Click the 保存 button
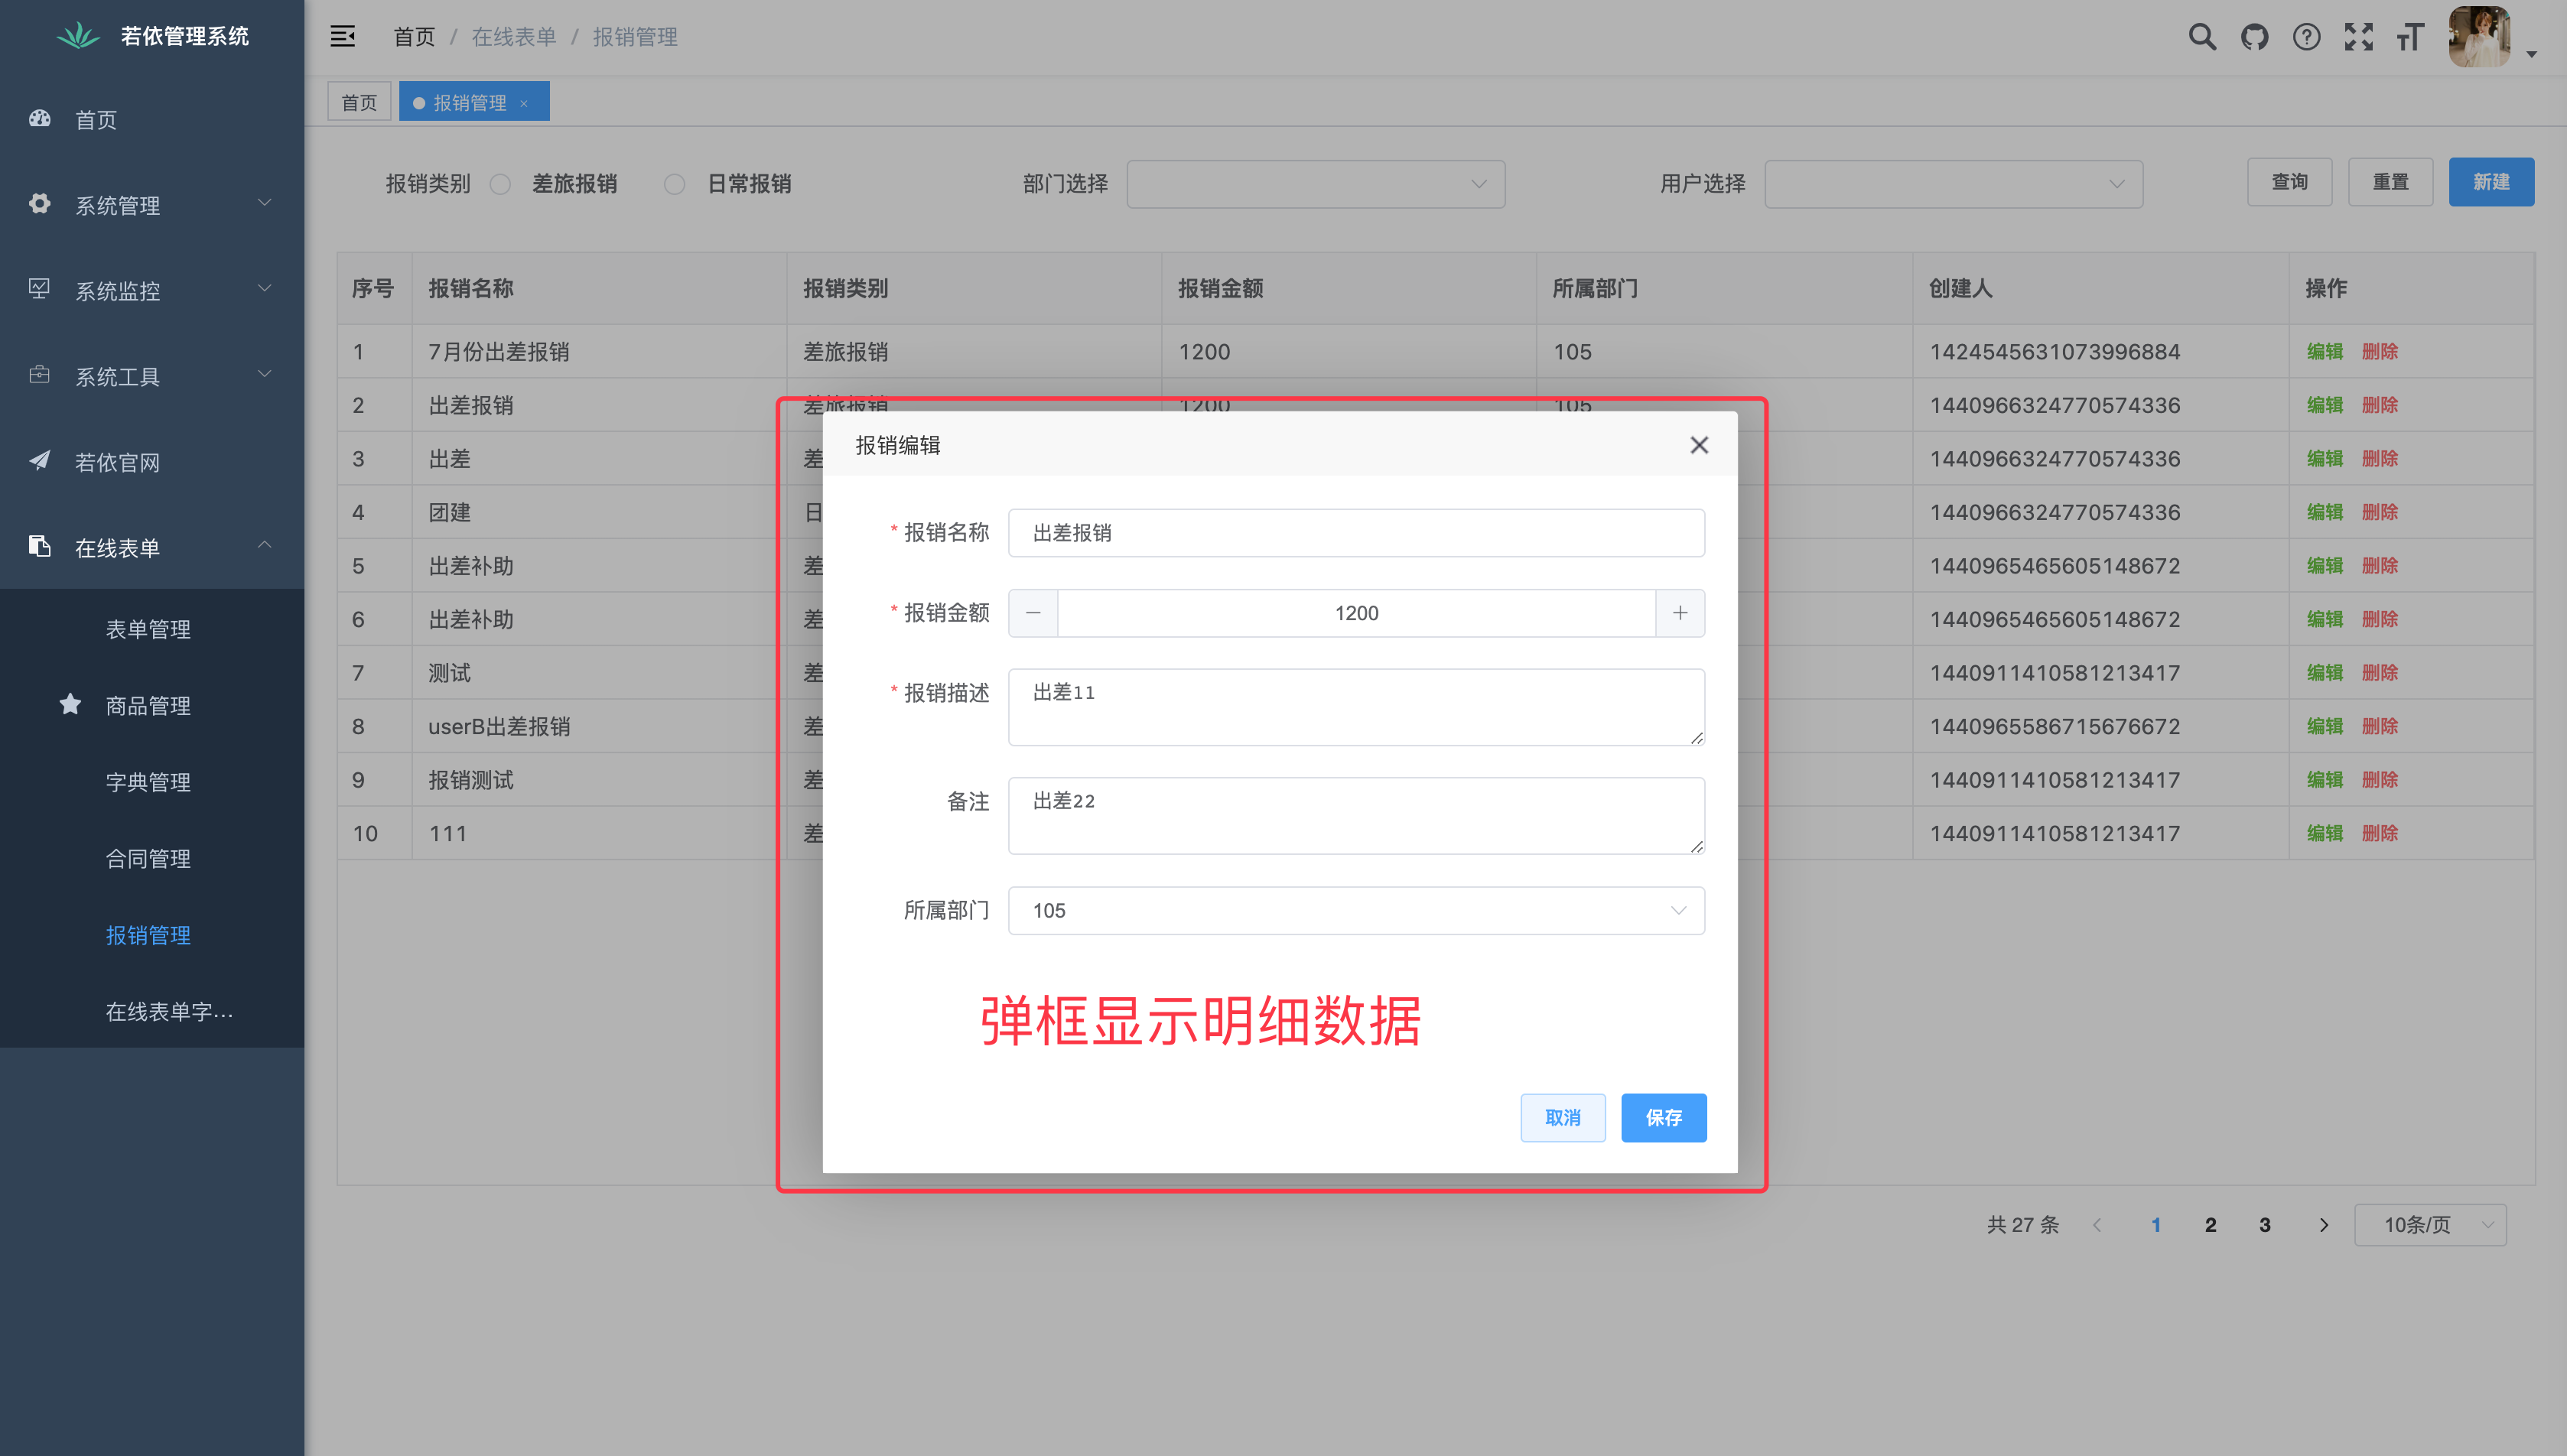2567x1456 pixels. (x=1663, y=1118)
